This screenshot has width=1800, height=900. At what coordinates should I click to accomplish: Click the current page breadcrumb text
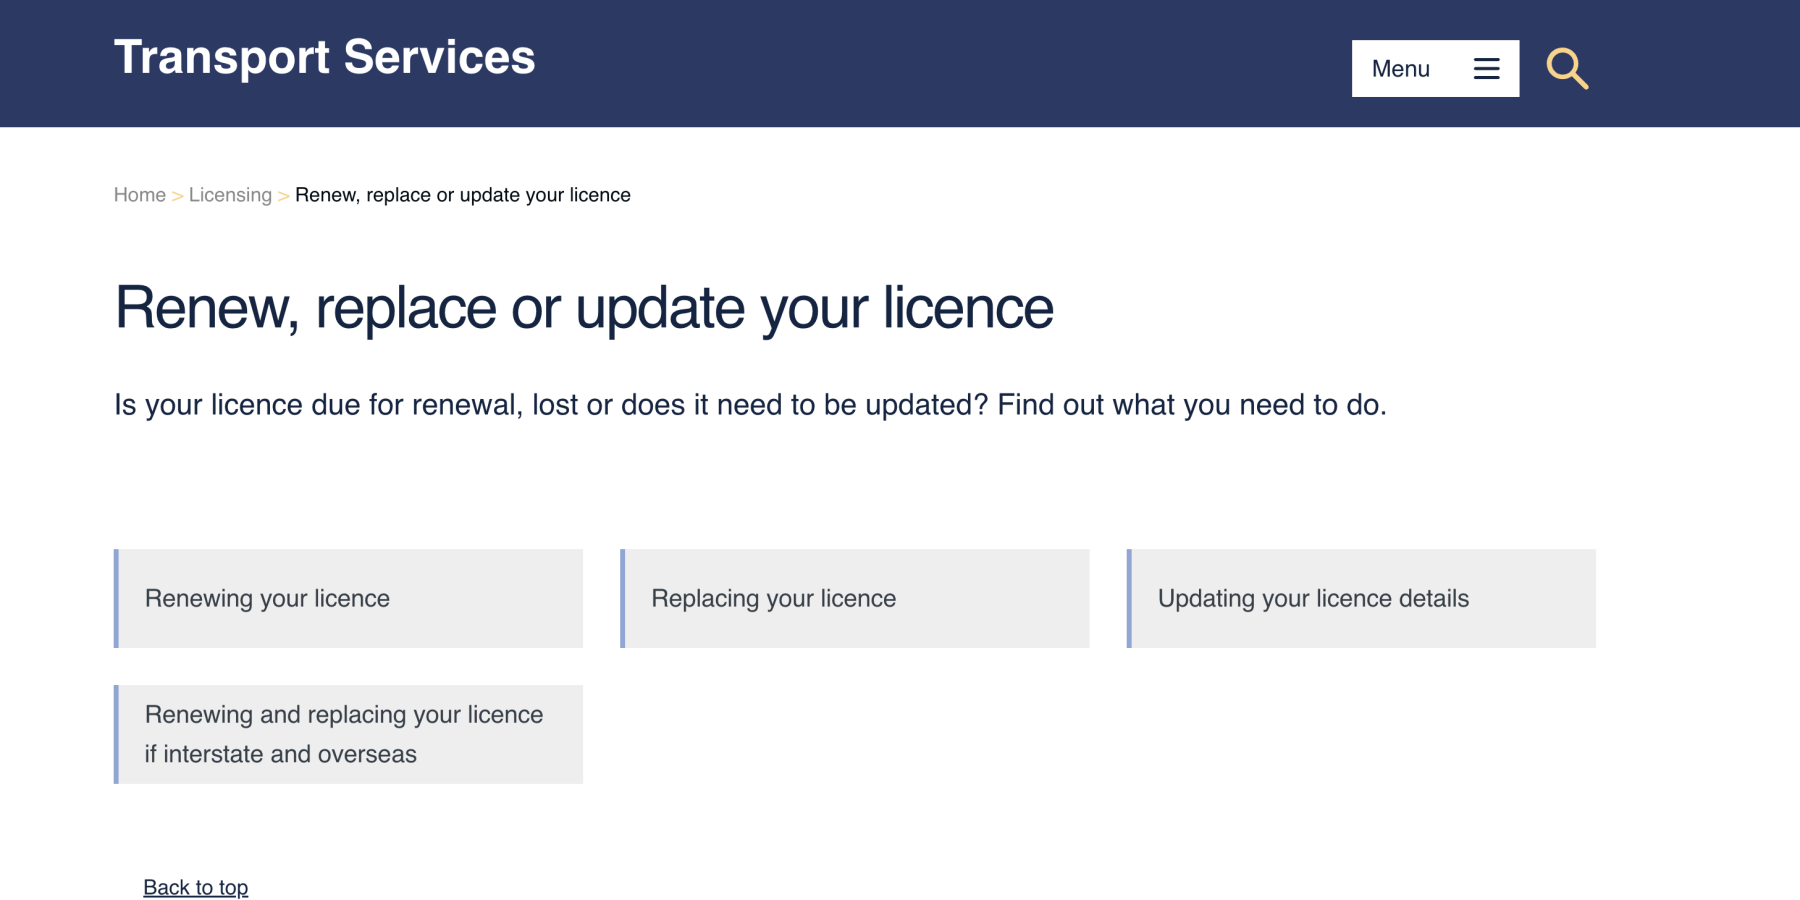(462, 195)
